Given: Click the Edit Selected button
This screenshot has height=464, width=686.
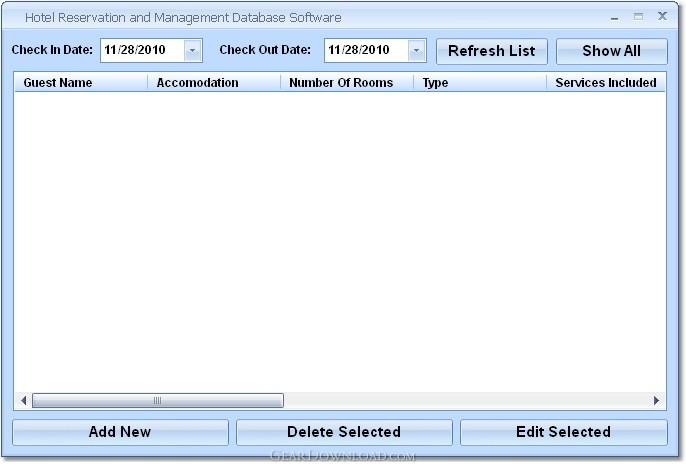Looking at the screenshot, I should tap(564, 432).
